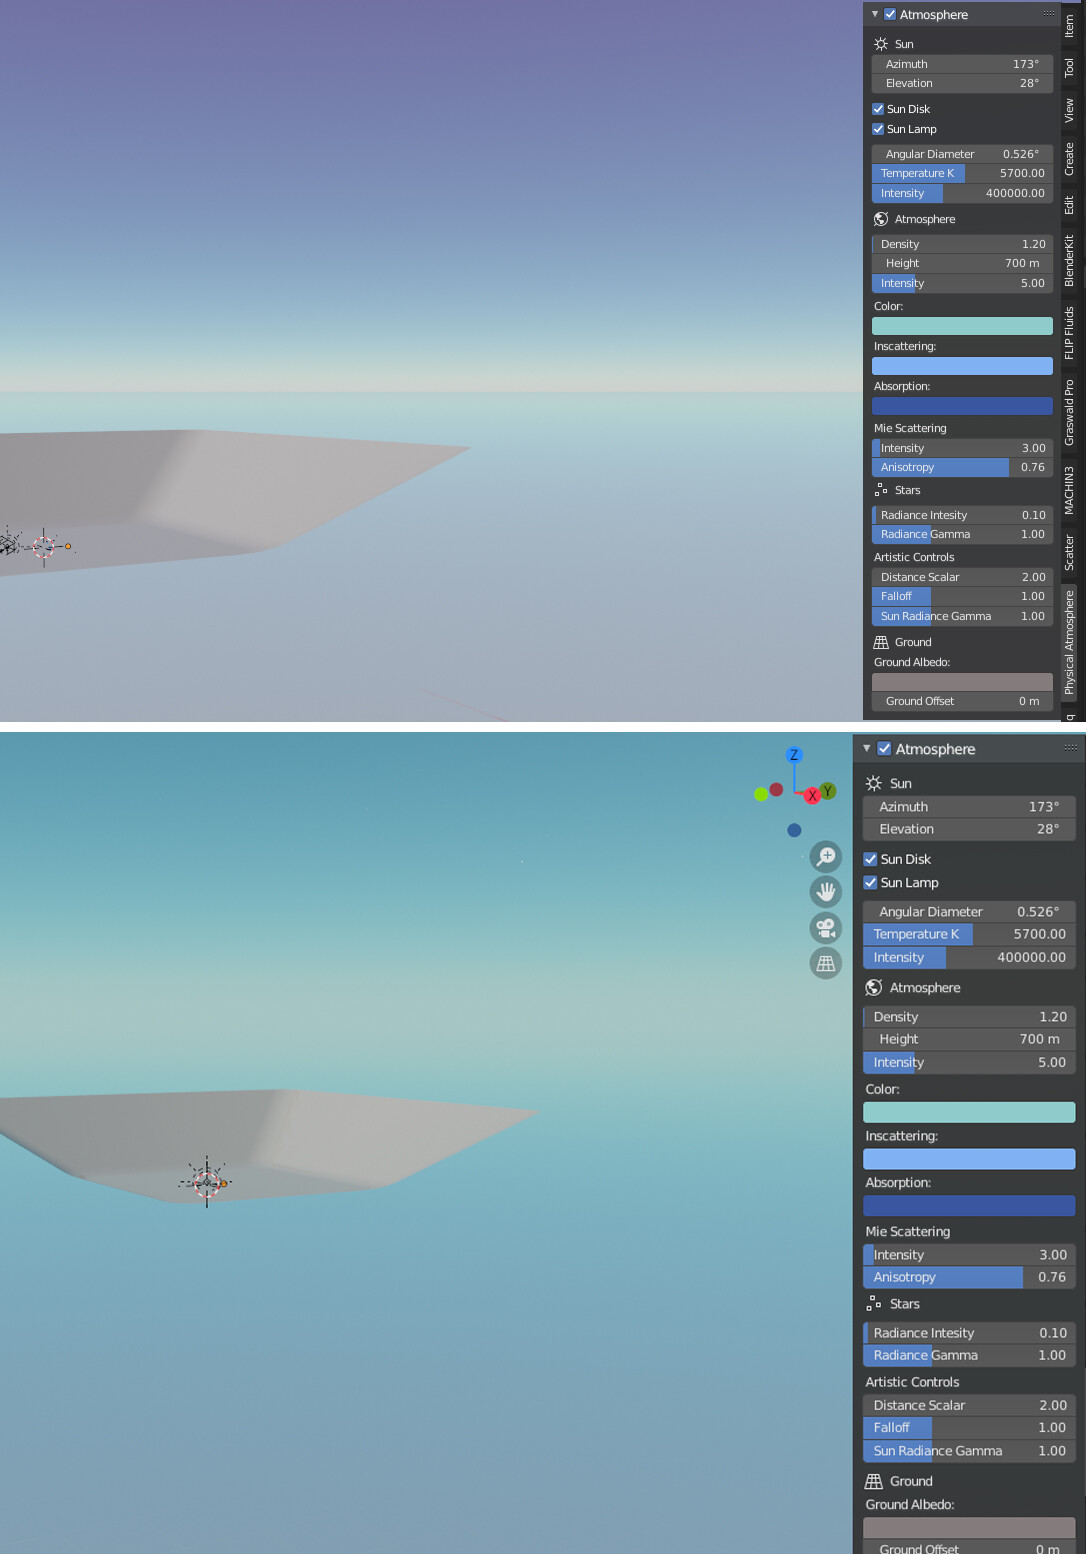Viewport: 1086px width, 1554px height.
Task: Toggle camera view with the camera gizmo
Action: coord(826,928)
